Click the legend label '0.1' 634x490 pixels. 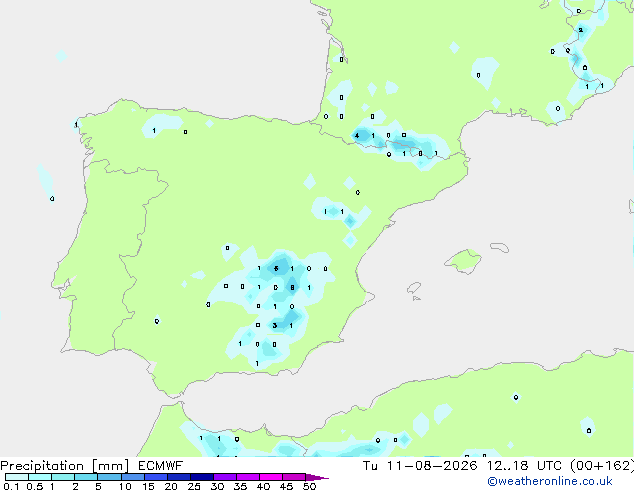coord(11,486)
